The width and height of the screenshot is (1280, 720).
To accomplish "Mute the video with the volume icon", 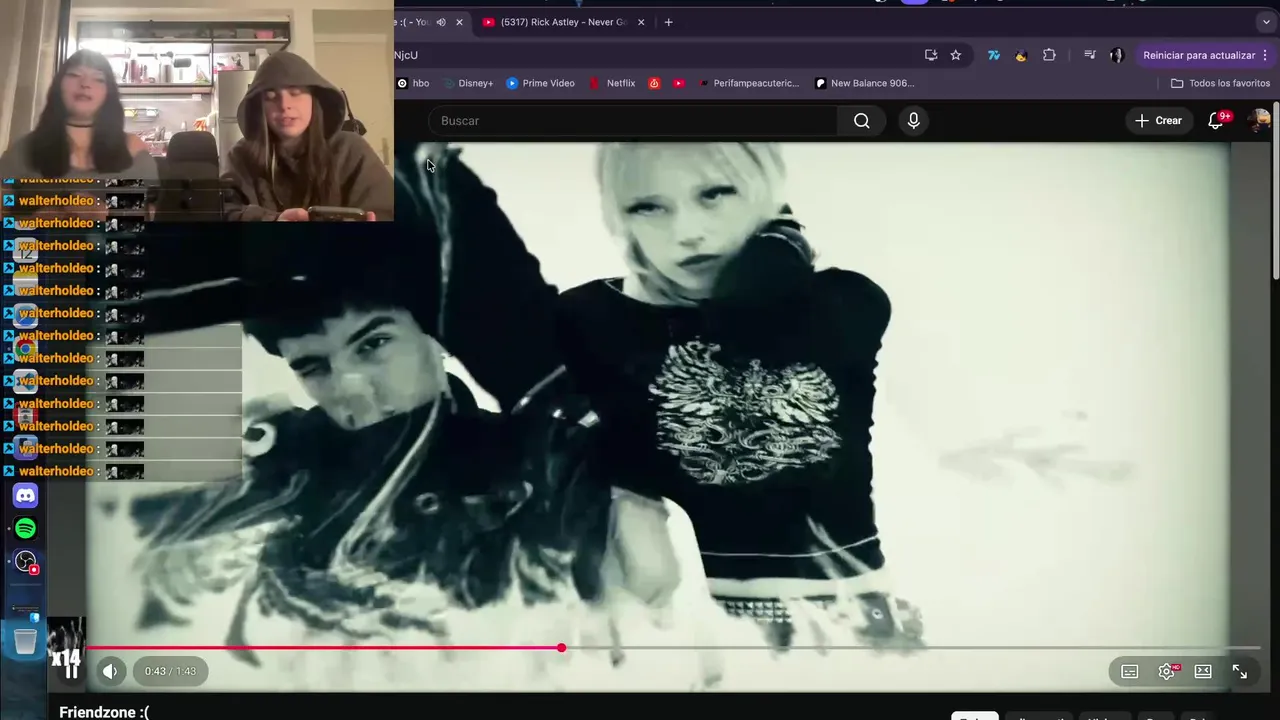I will [110, 672].
